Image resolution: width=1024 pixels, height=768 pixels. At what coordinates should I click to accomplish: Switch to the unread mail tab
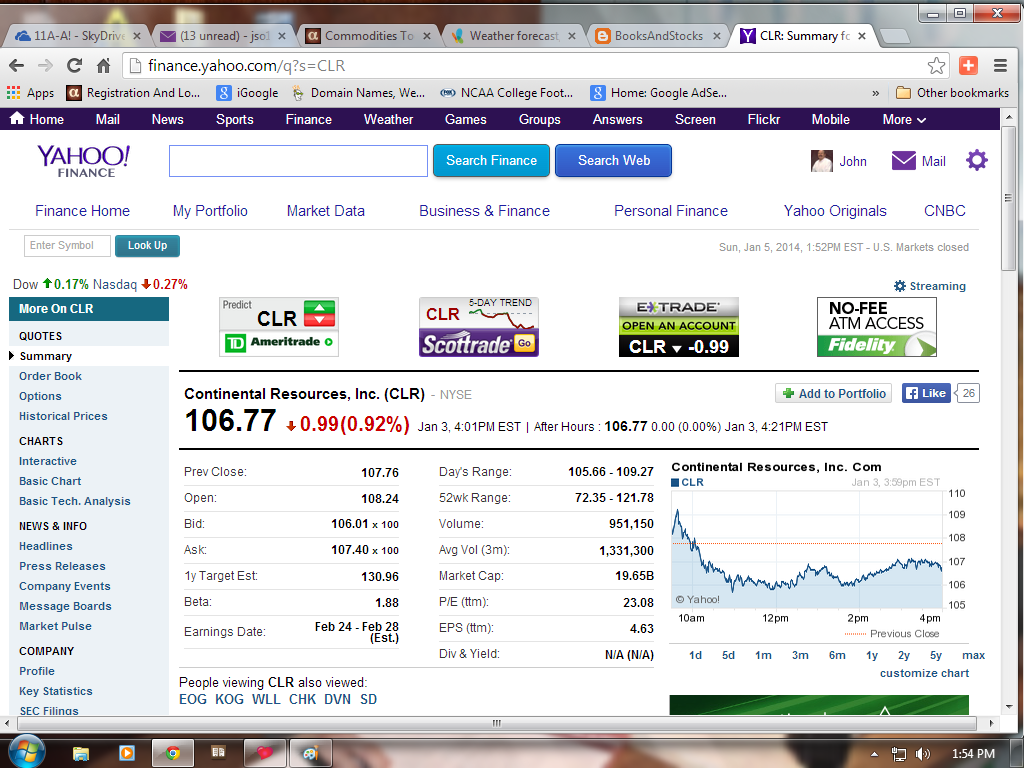pos(223,36)
